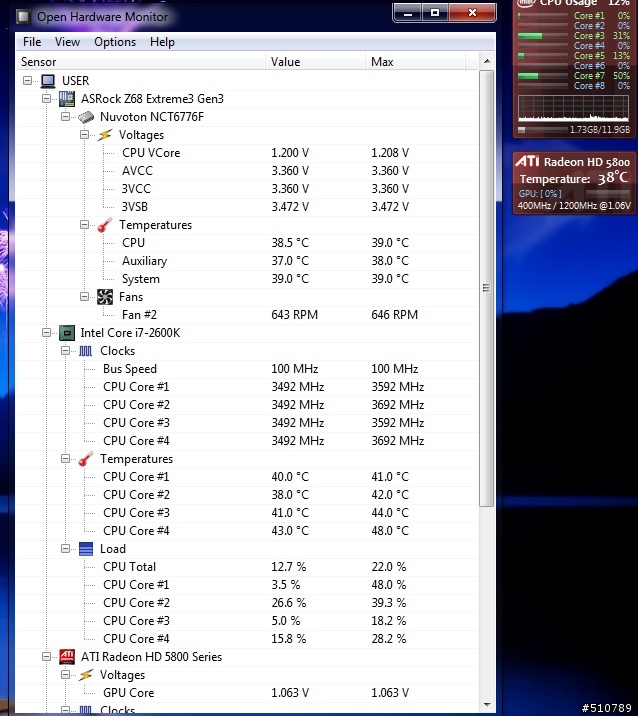
Task: Maximize the Open Hardware Monitor window
Action: [x=435, y=13]
